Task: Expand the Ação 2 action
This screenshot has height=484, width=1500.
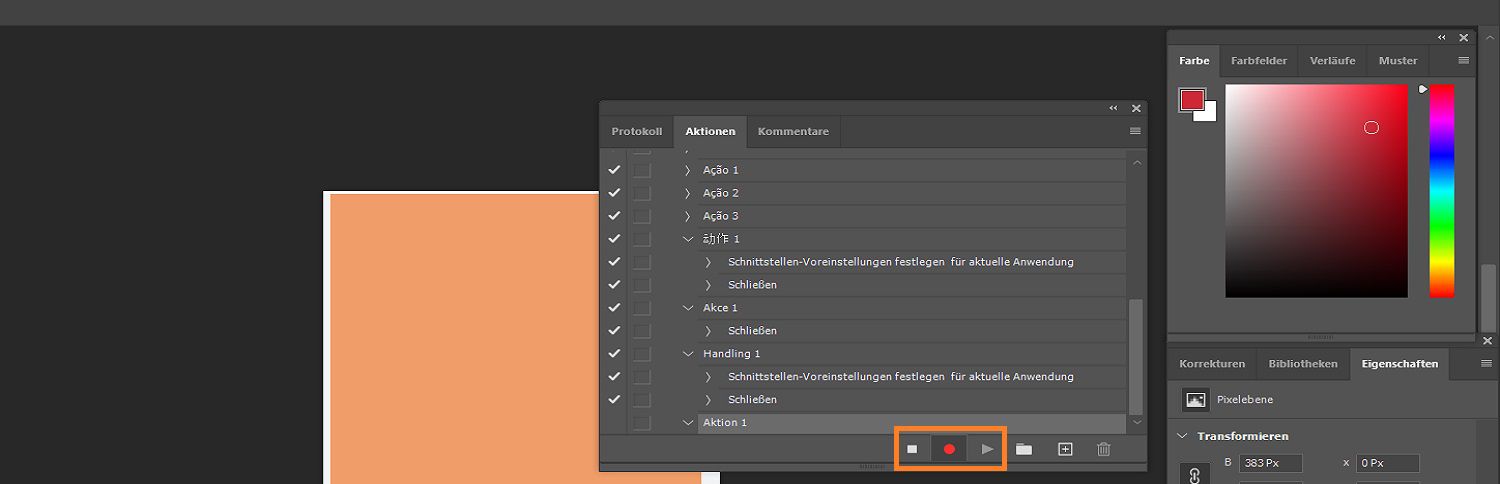Action: coord(687,193)
